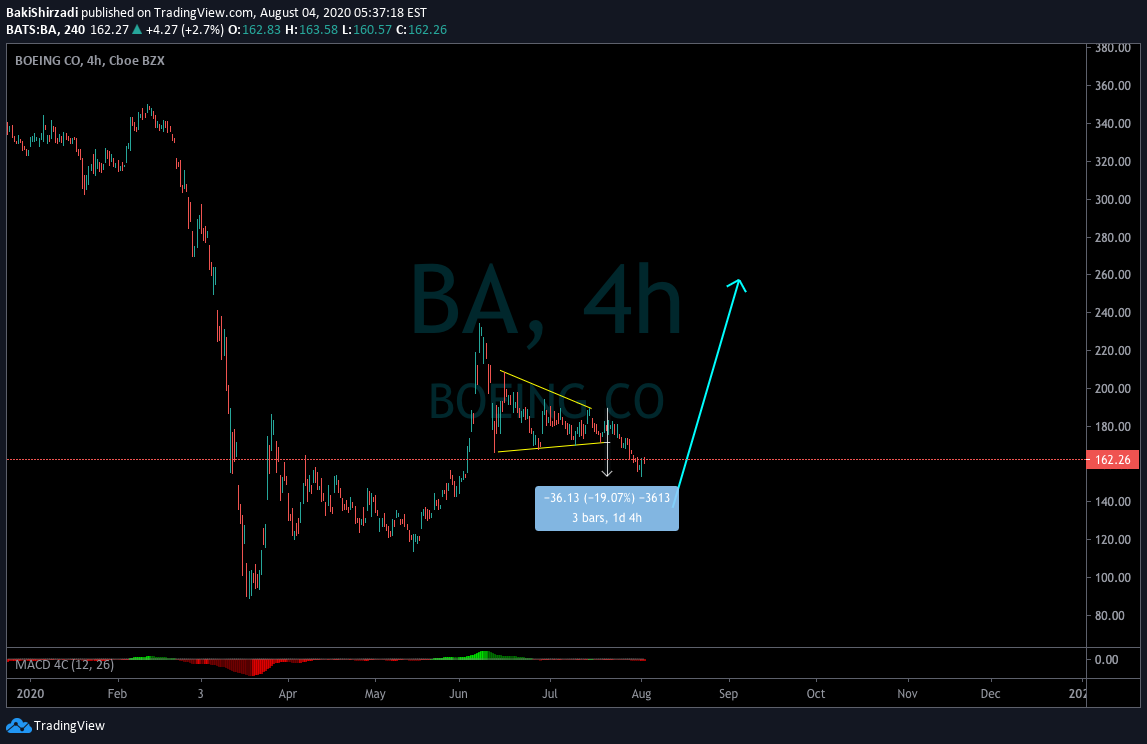1147x744 pixels.
Task: Click the 140.00 price axis label
Action: (x=1113, y=502)
